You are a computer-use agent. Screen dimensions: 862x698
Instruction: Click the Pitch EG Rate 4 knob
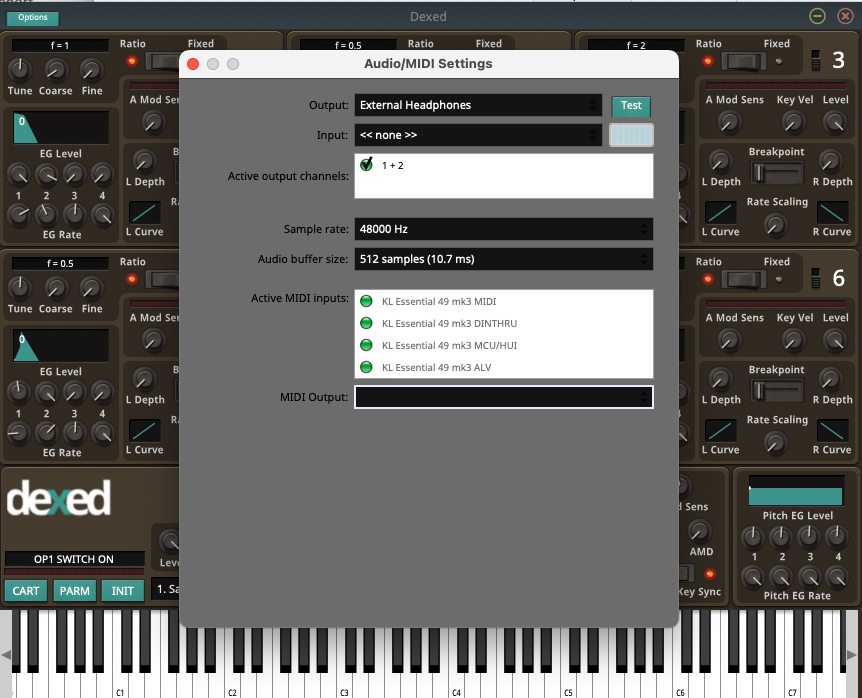[x=837, y=577]
